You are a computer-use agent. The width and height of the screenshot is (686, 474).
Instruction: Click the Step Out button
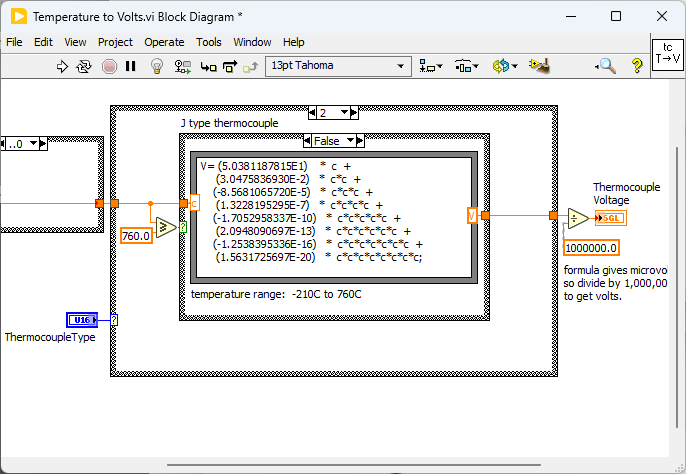tap(251, 67)
